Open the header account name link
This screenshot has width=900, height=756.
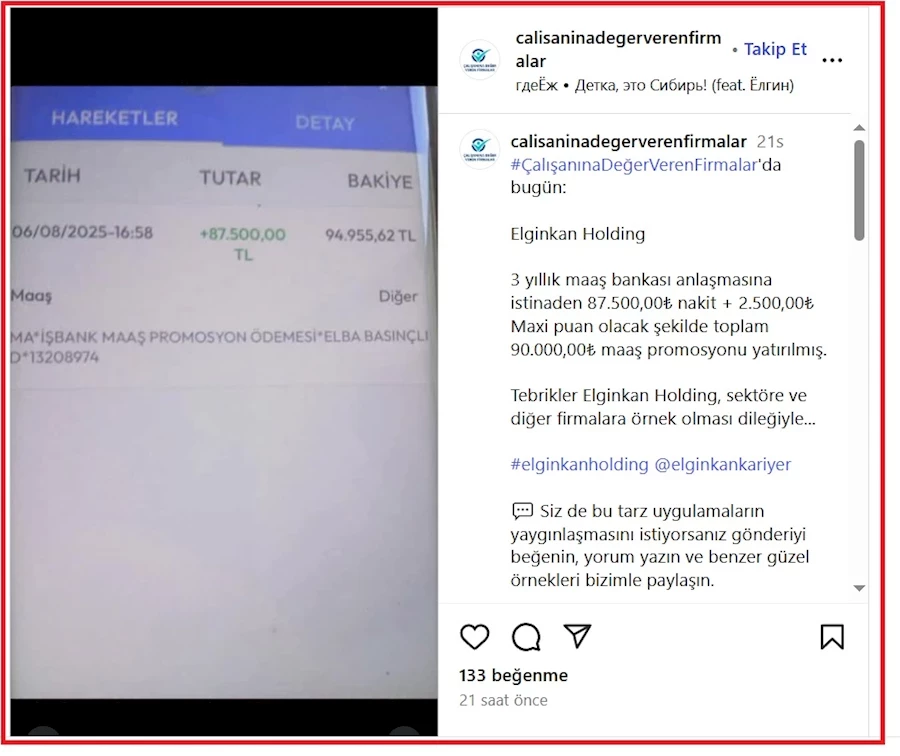point(618,49)
